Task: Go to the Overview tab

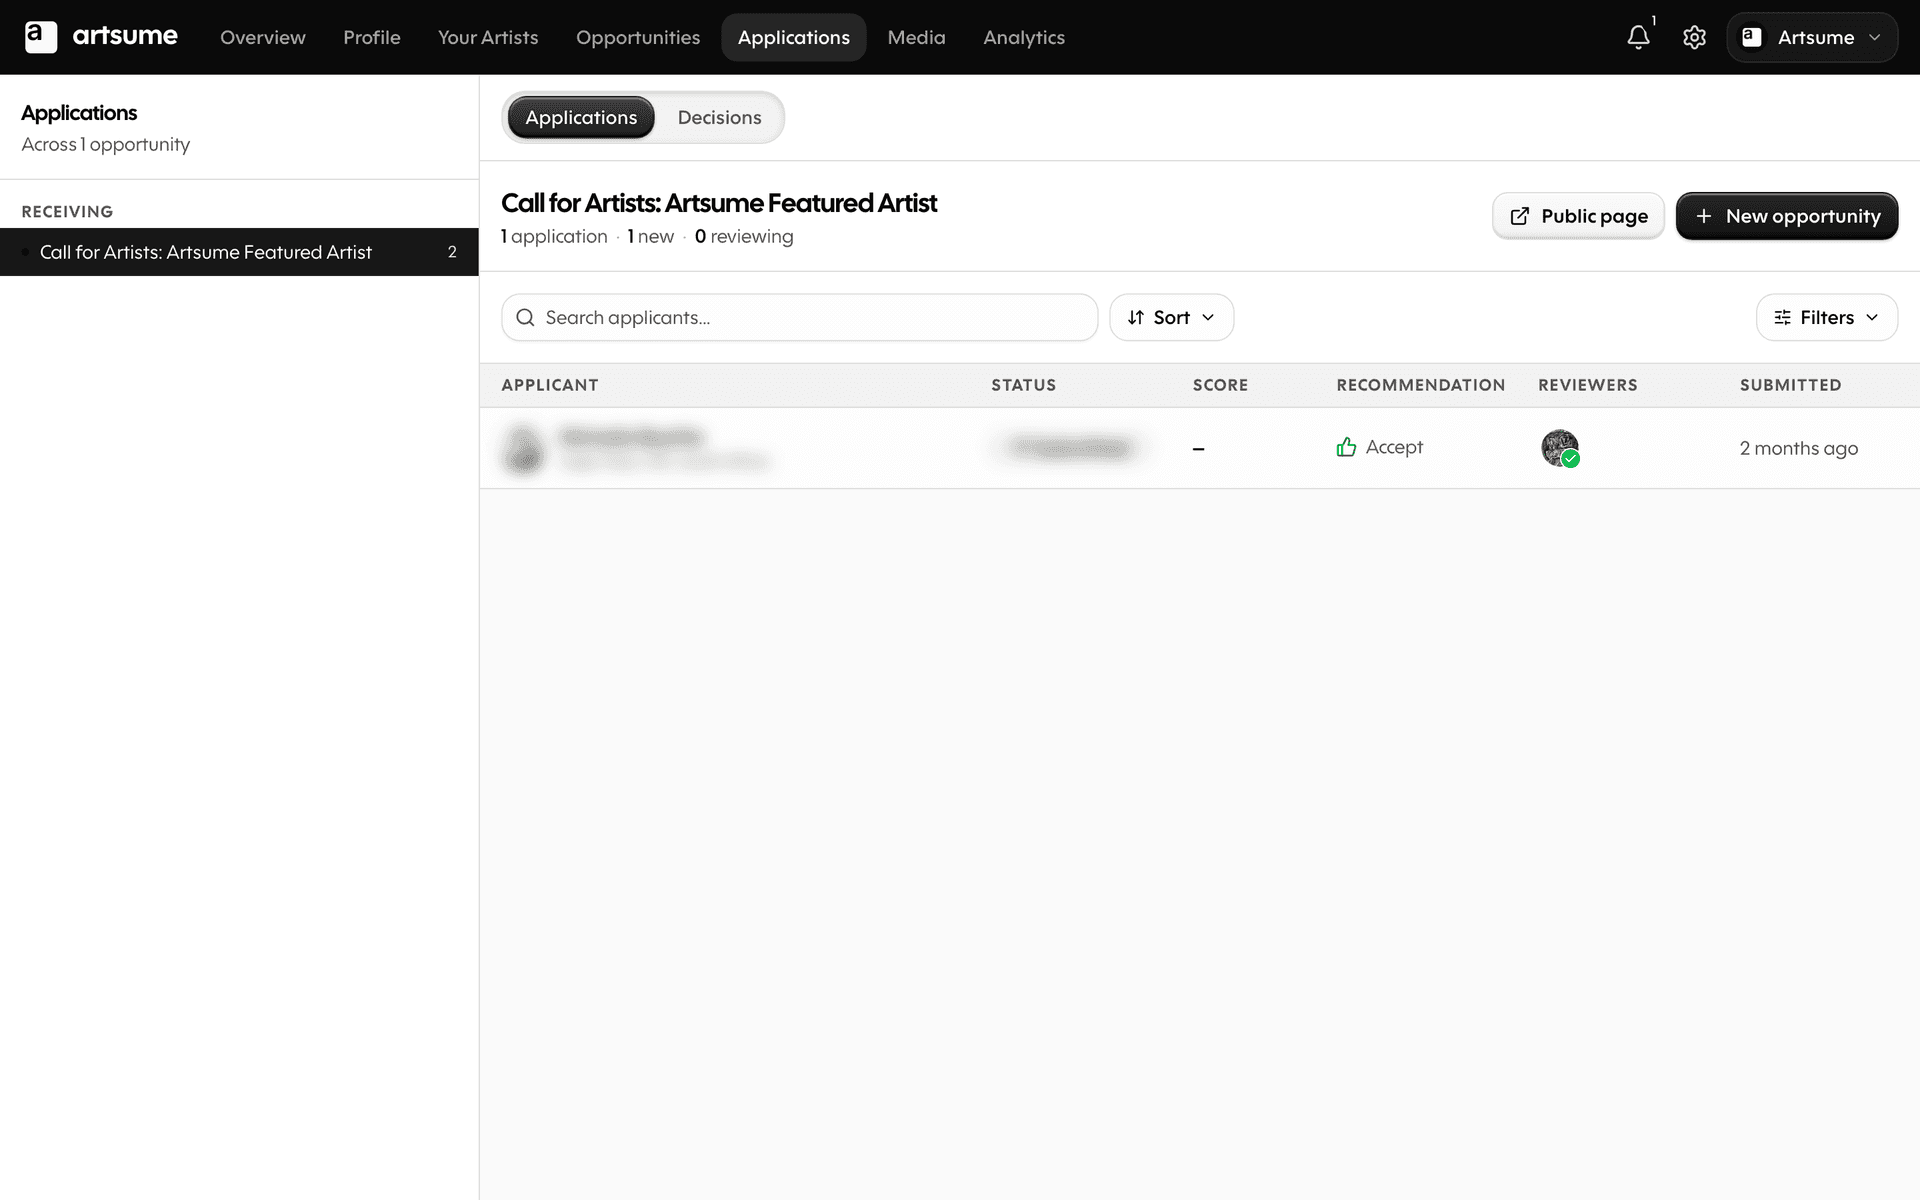Action: [263, 37]
